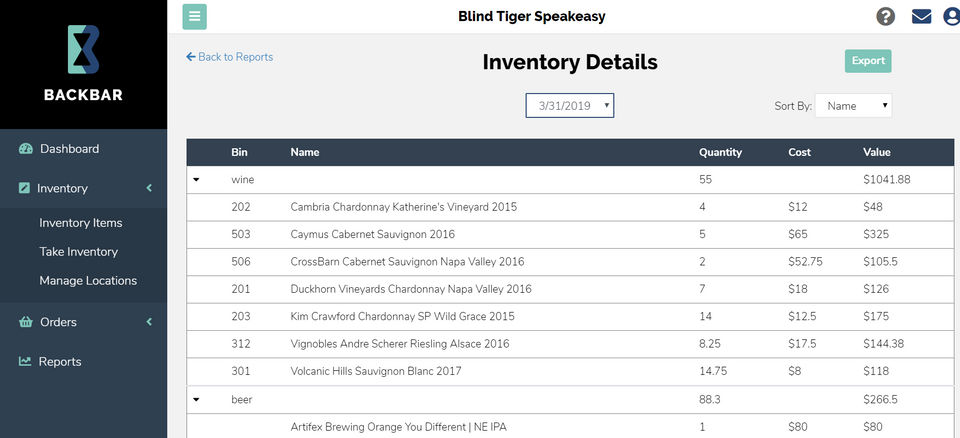960x438 pixels.
Task: Collapse the beer category row
Action: (197, 400)
